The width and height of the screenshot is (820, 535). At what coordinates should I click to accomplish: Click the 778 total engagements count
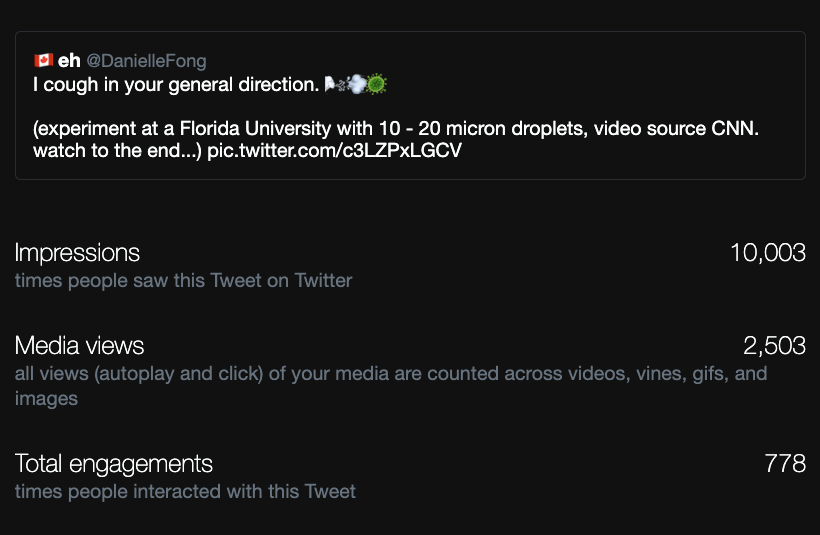tap(785, 464)
